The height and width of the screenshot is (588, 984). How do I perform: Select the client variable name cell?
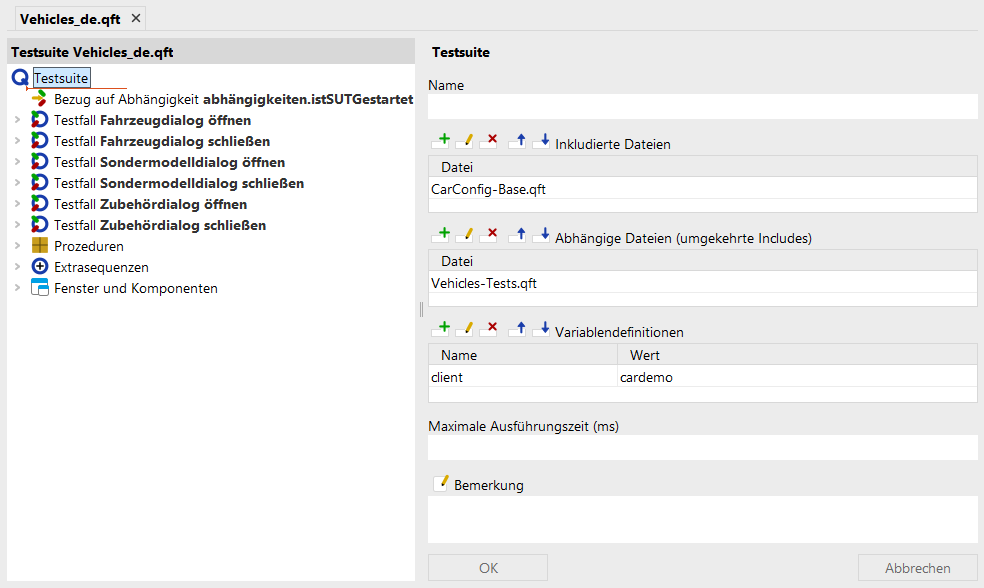523,377
